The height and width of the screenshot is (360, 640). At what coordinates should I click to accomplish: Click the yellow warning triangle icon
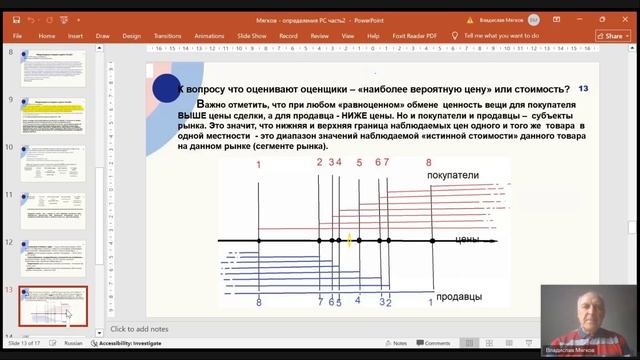pyautogui.click(x=470, y=20)
